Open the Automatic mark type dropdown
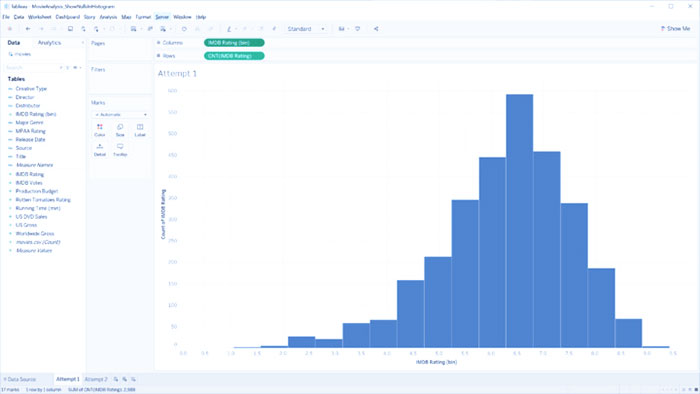Screen dimensions: 700x394 coord(121,115)
